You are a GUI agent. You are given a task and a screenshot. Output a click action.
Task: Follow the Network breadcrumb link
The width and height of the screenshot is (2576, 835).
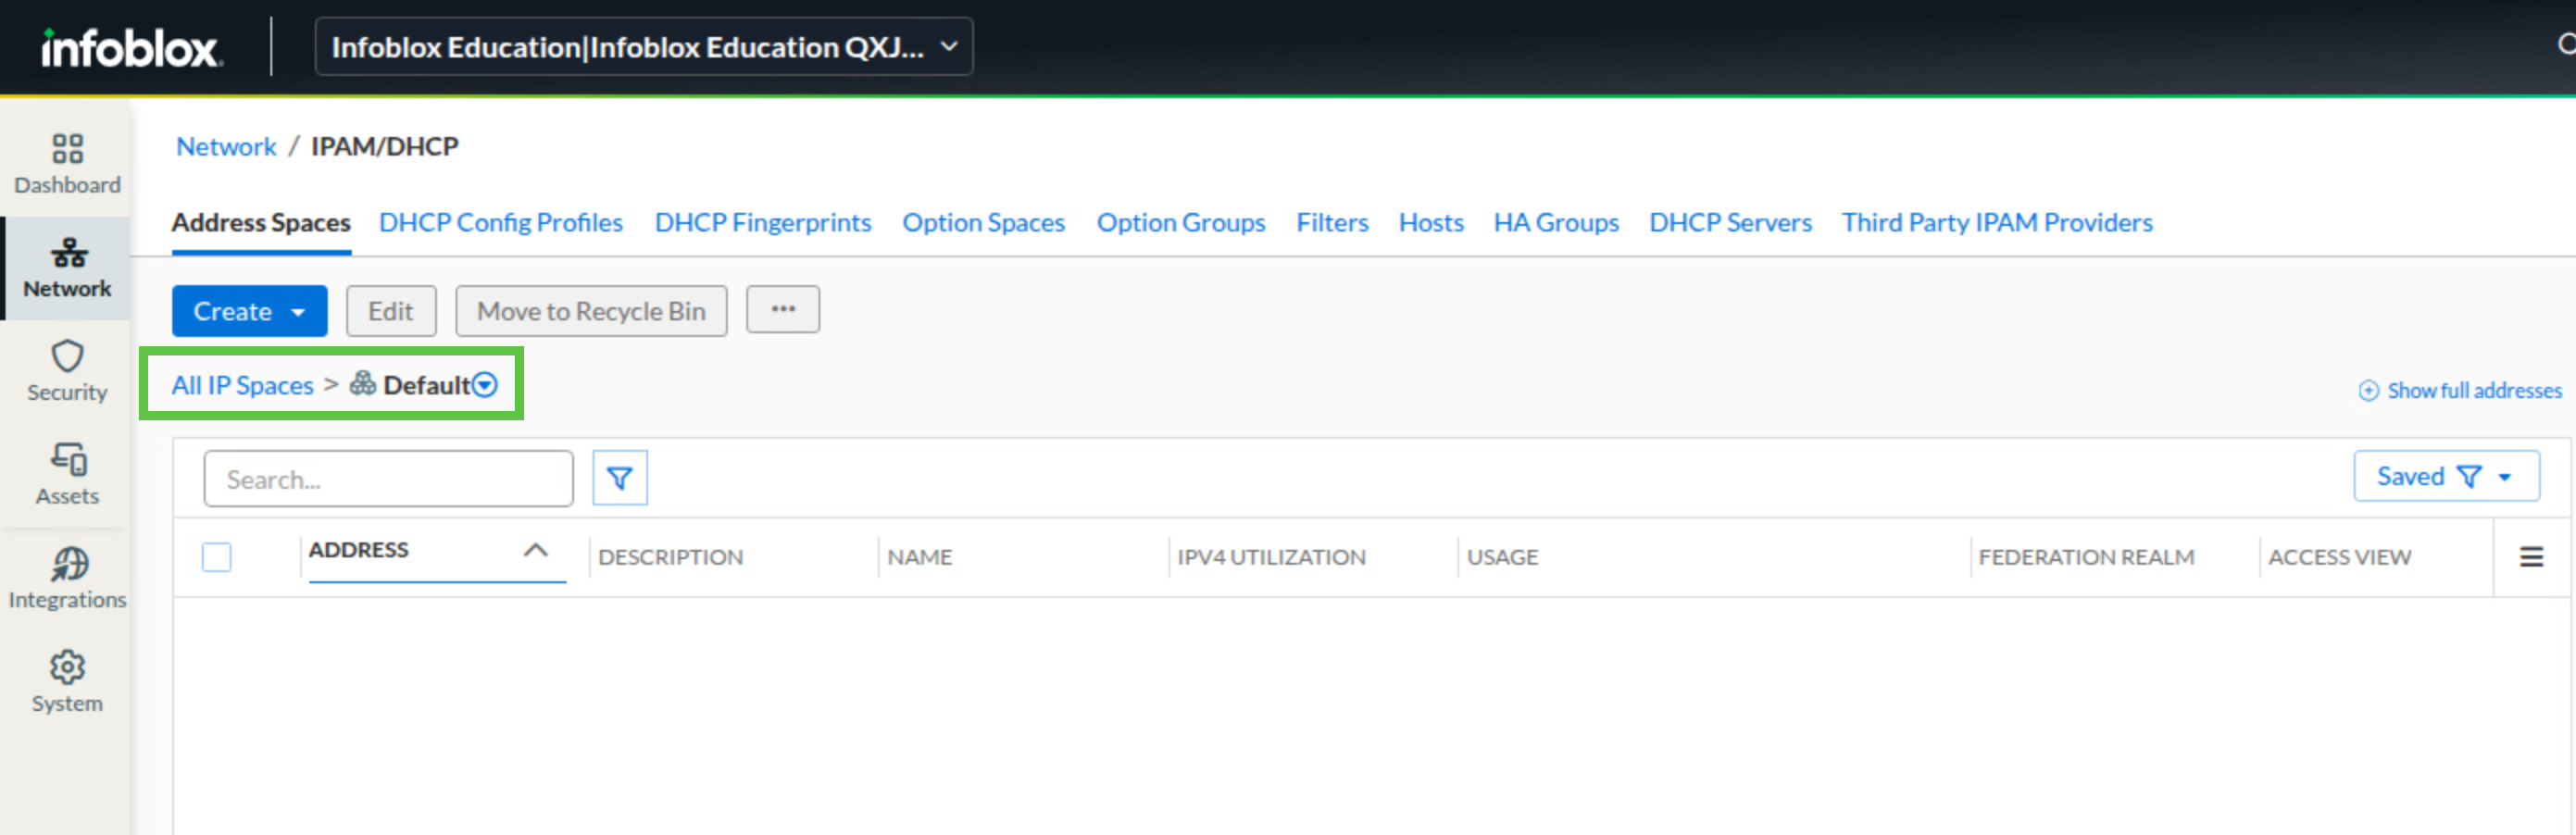pos(226,146)
